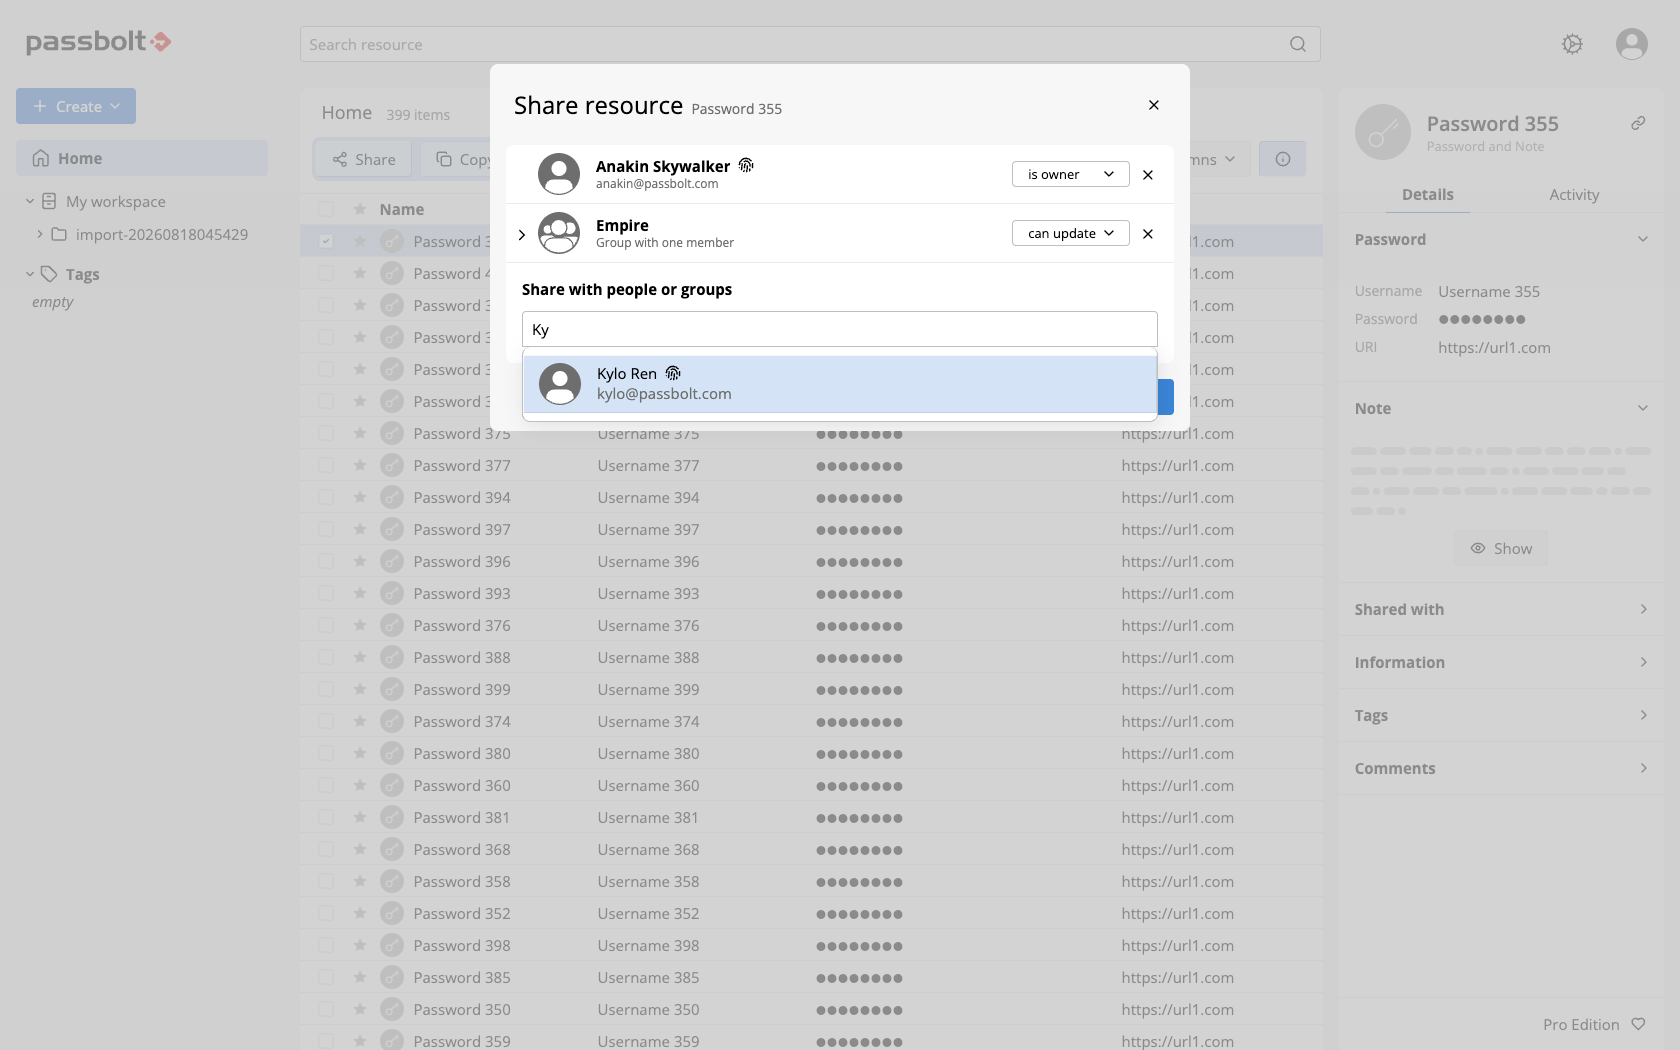The height and width of the screenshot is (1050, 1680).
Task: Show the hidden note
Action: tap(1501, 548)
